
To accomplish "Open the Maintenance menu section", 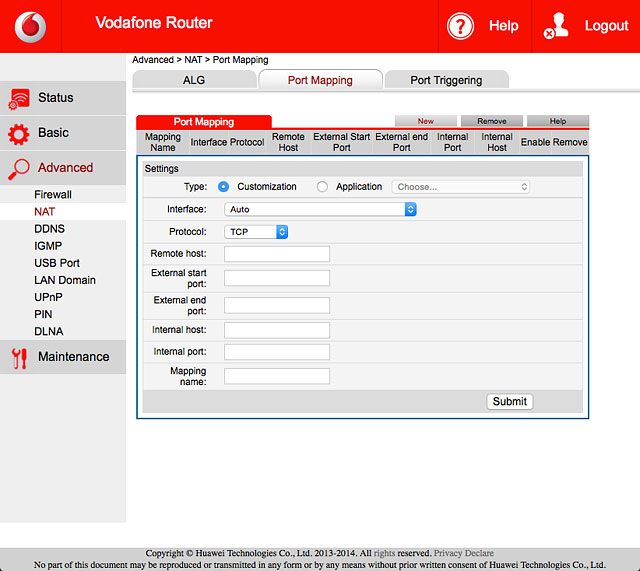I will tap(63, 357).
